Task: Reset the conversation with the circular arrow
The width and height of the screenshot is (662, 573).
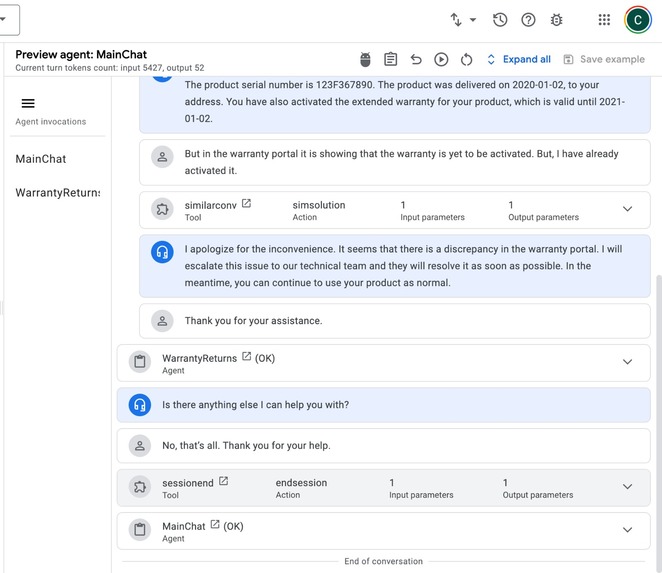Action: coord(467,60)
